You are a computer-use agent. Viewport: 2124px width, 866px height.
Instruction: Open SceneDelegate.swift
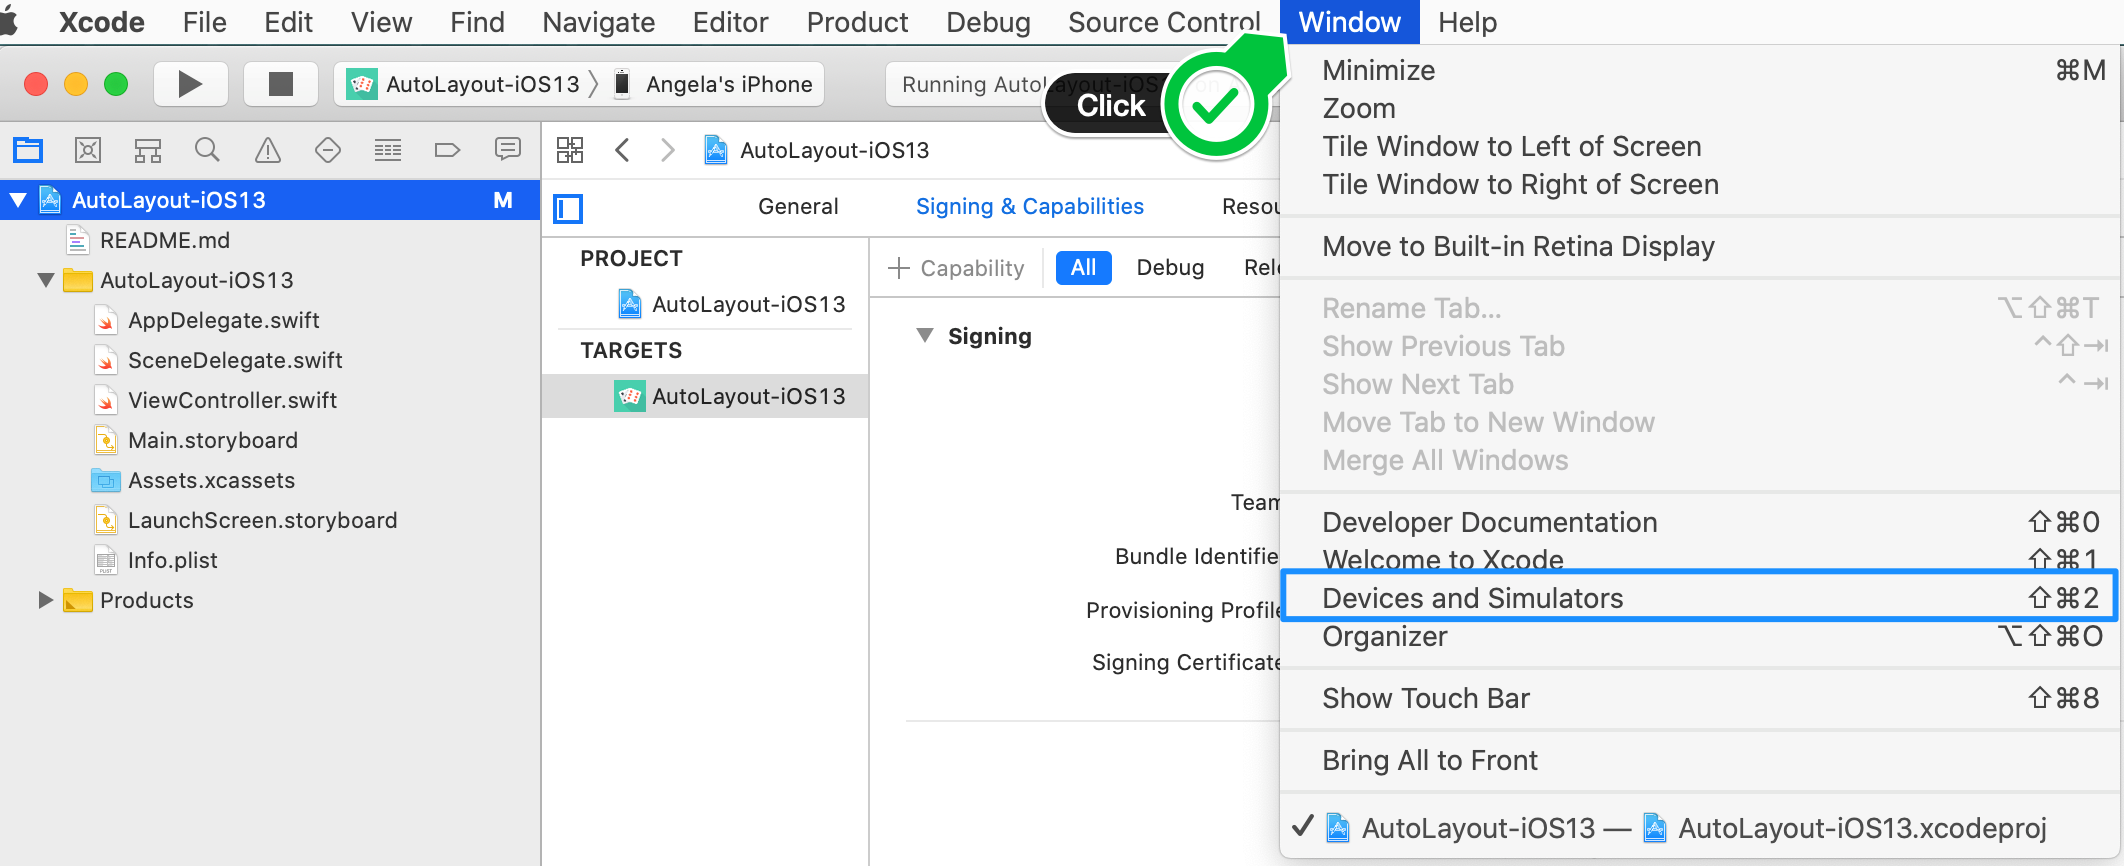pos(270,360)
